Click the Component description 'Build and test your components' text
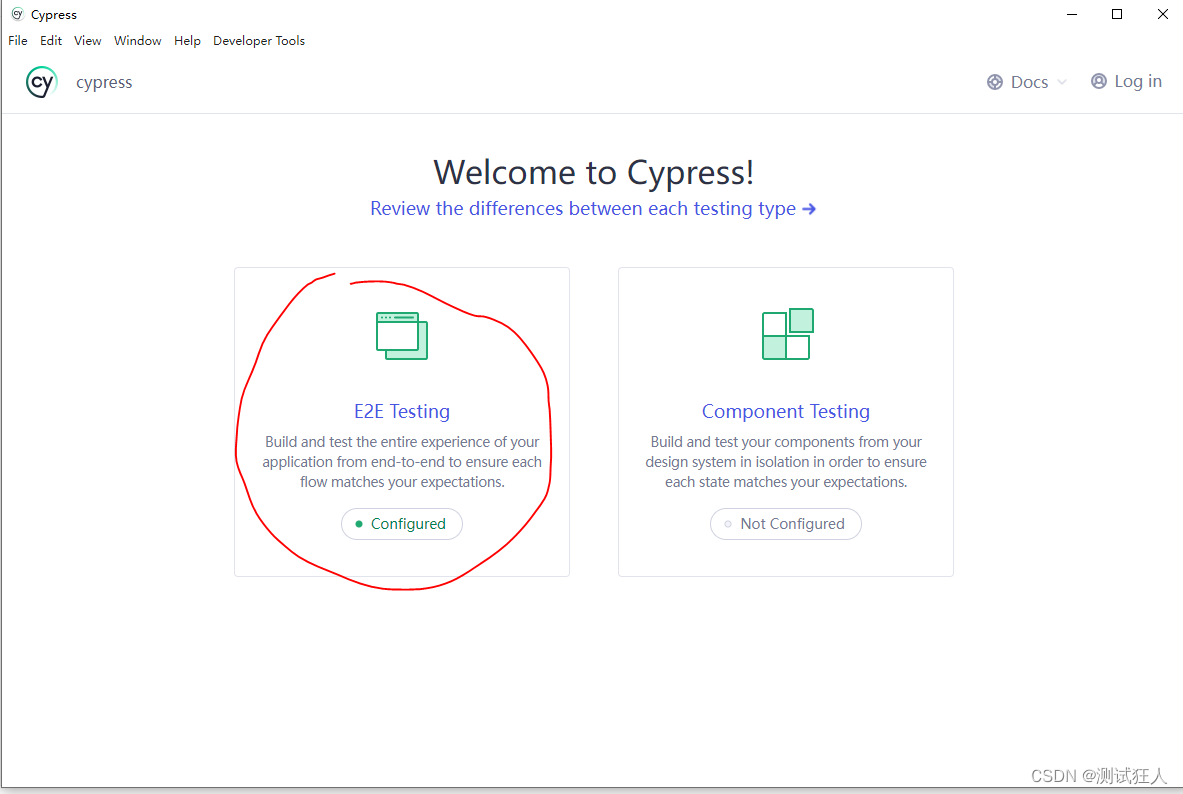1183x794 pixels. 785,462
